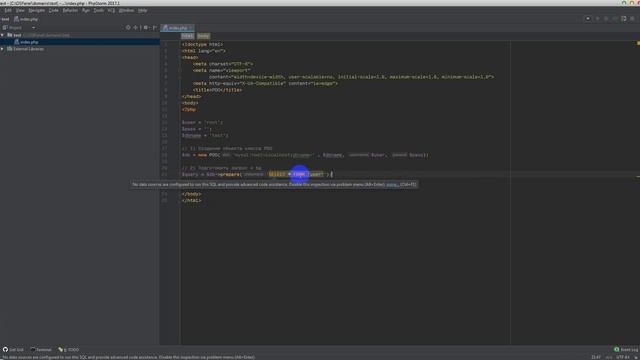Open the Window menu
Viewport: 640px width, 360px height.
pyautogui.click(x=127, y=10)
